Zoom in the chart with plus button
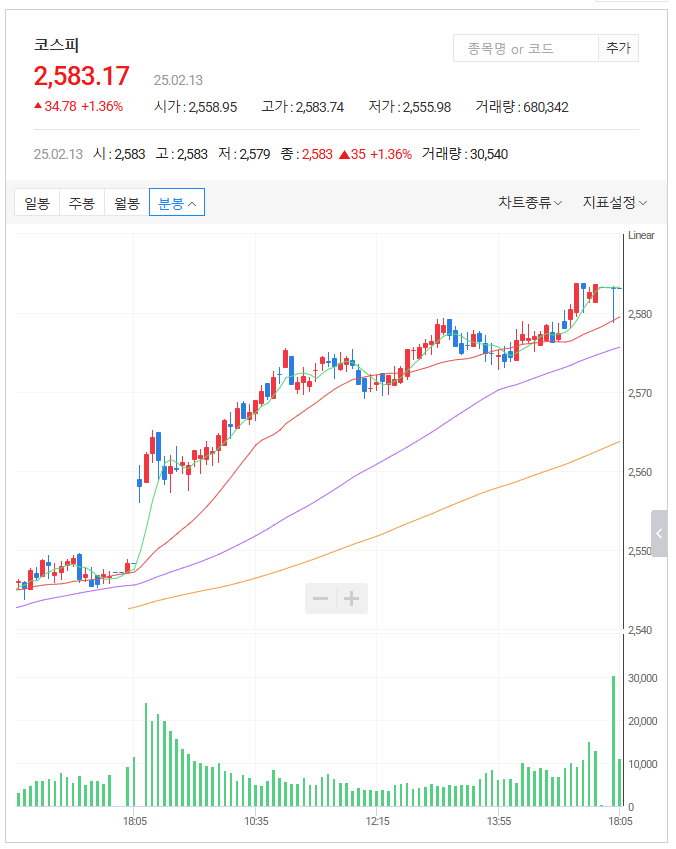This screenshot has height=849, width=676. [x=351, y=599]
